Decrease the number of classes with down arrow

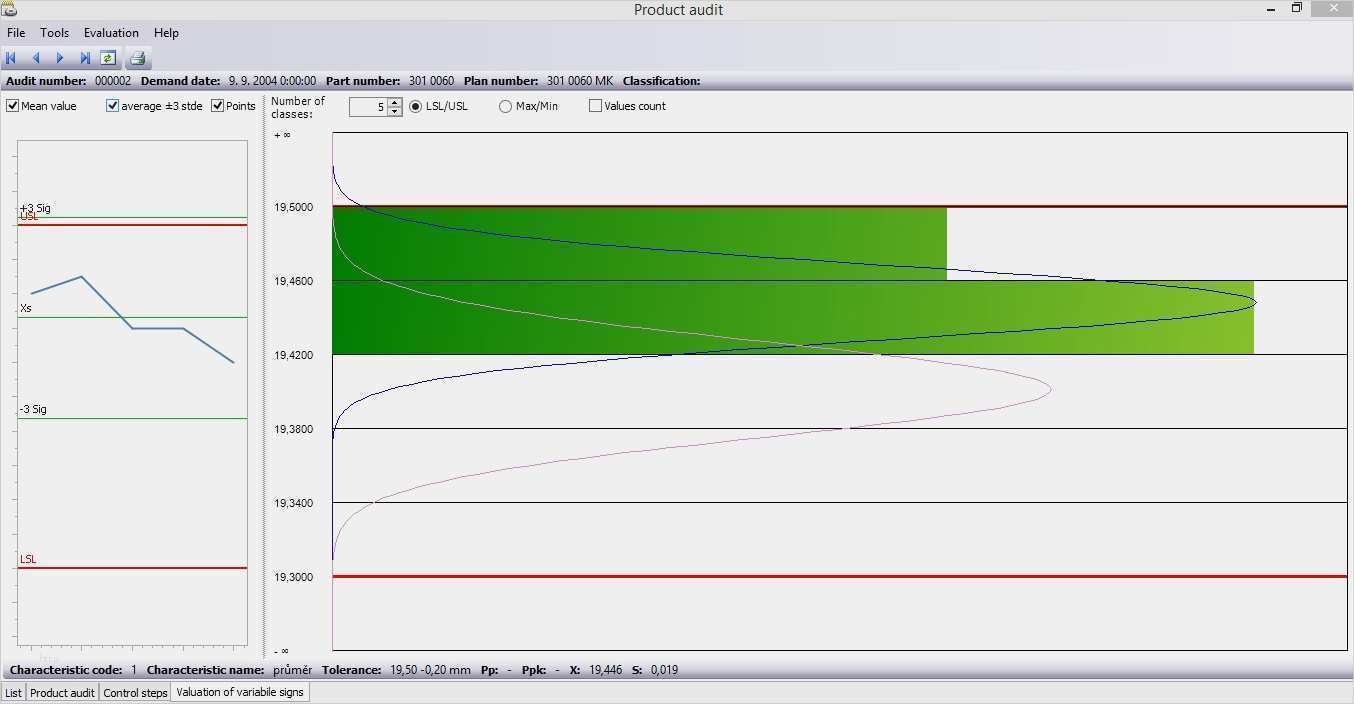pyautogui.click(x=395, y=111)
